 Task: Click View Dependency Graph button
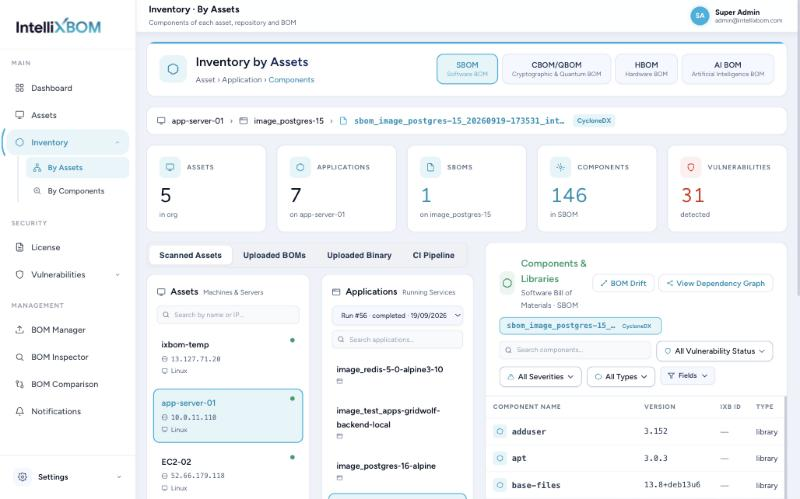[x=716, y=283]
